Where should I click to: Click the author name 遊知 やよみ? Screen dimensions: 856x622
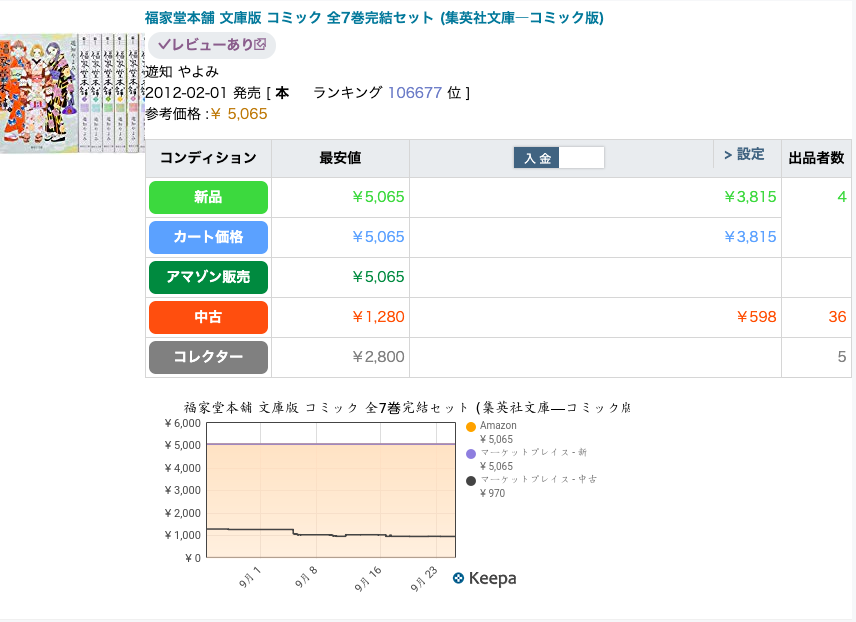[x=182, y=72]
